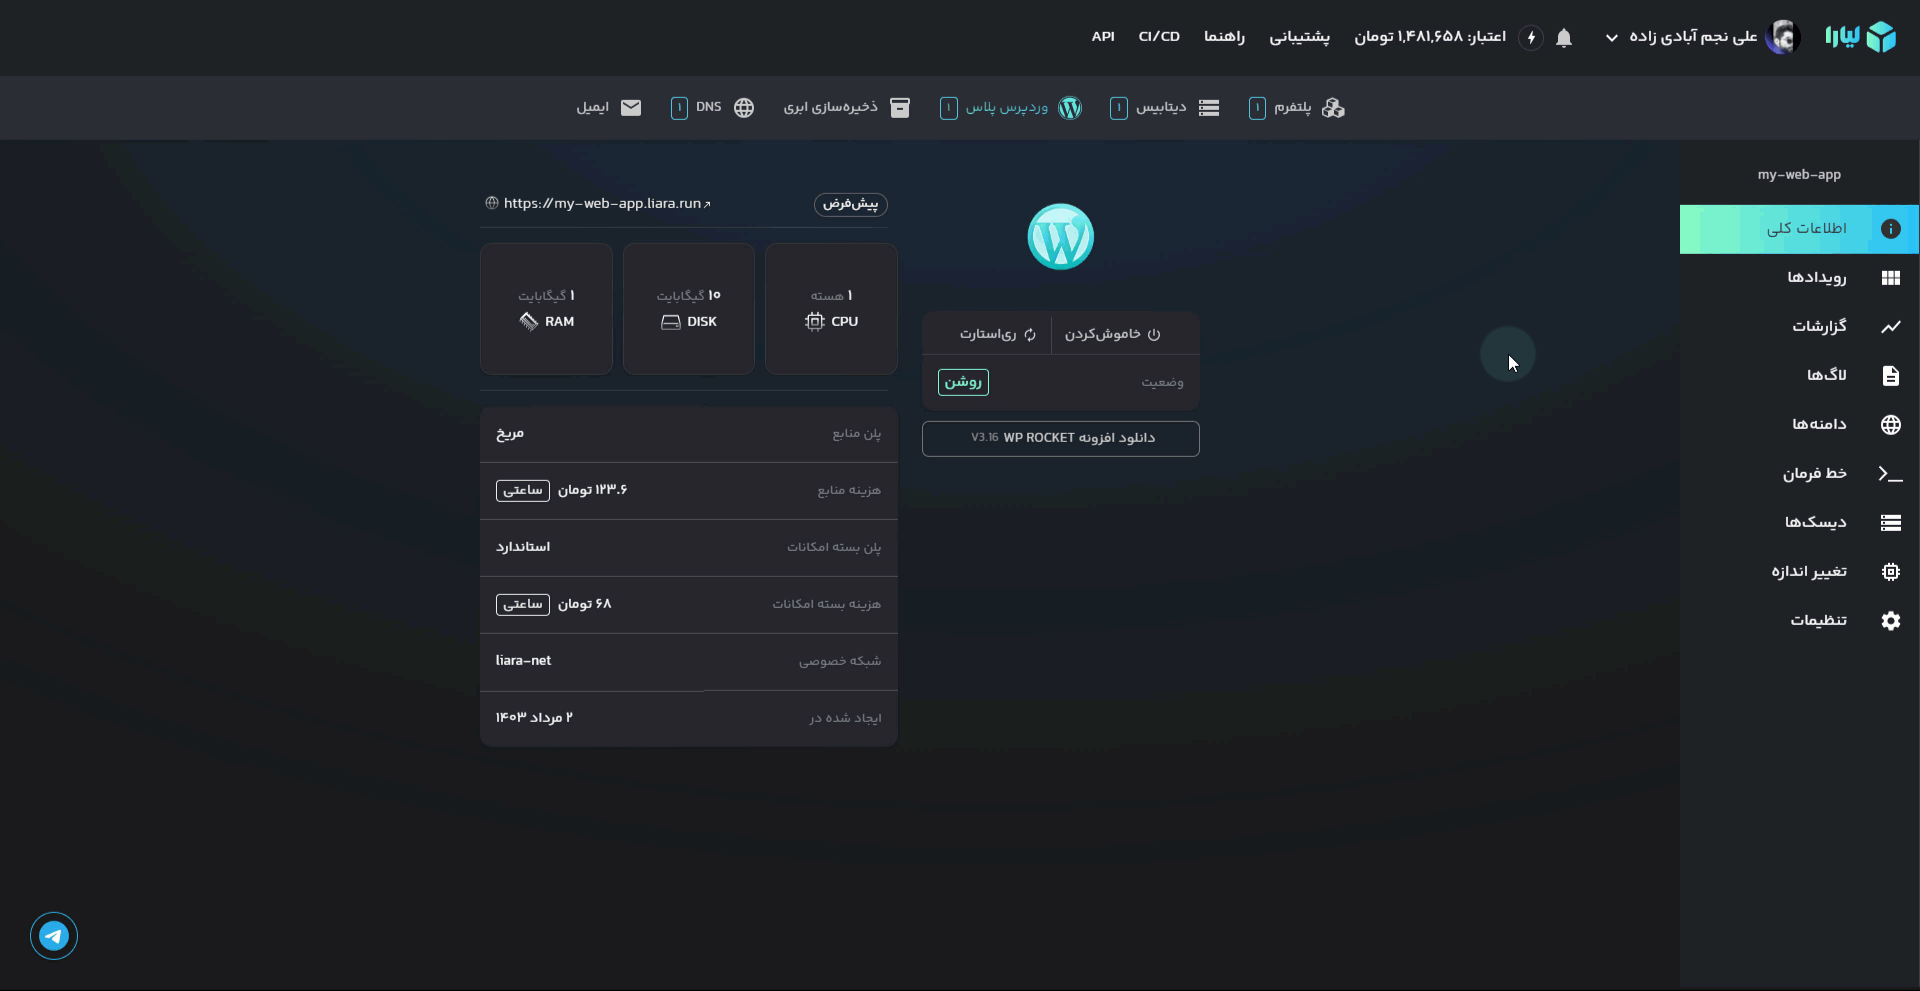Open the Telegram chat button
Viewport: 1920px width, 991px height.
tap(54, 936)
